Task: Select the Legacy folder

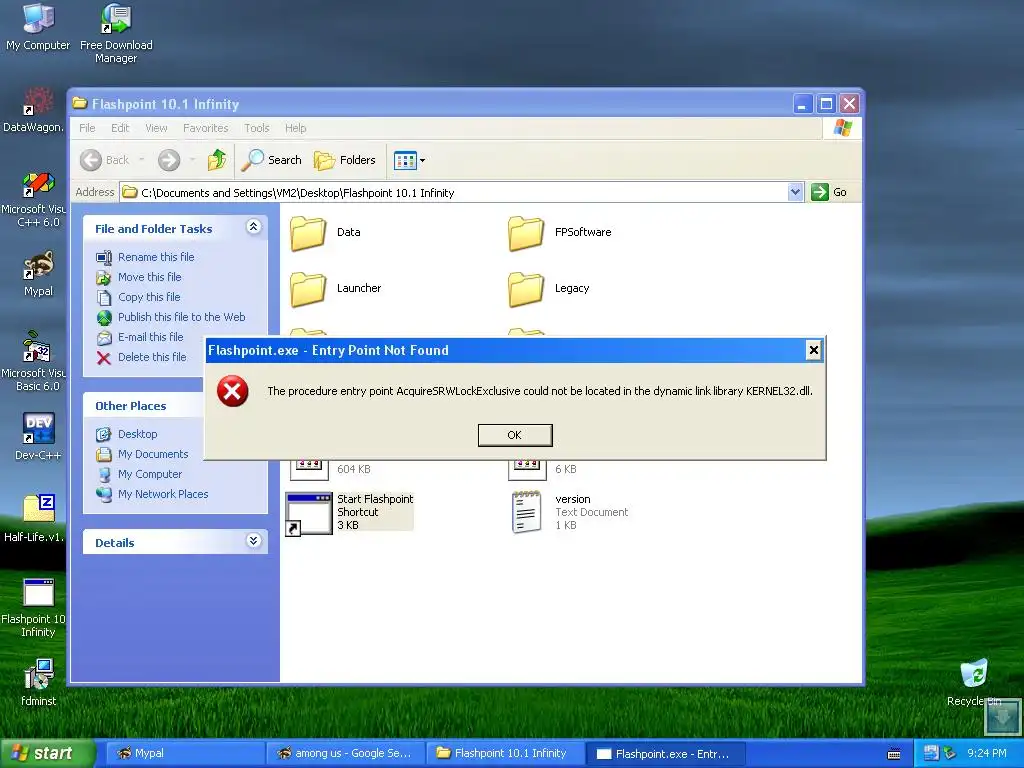Action: [549, 289]
